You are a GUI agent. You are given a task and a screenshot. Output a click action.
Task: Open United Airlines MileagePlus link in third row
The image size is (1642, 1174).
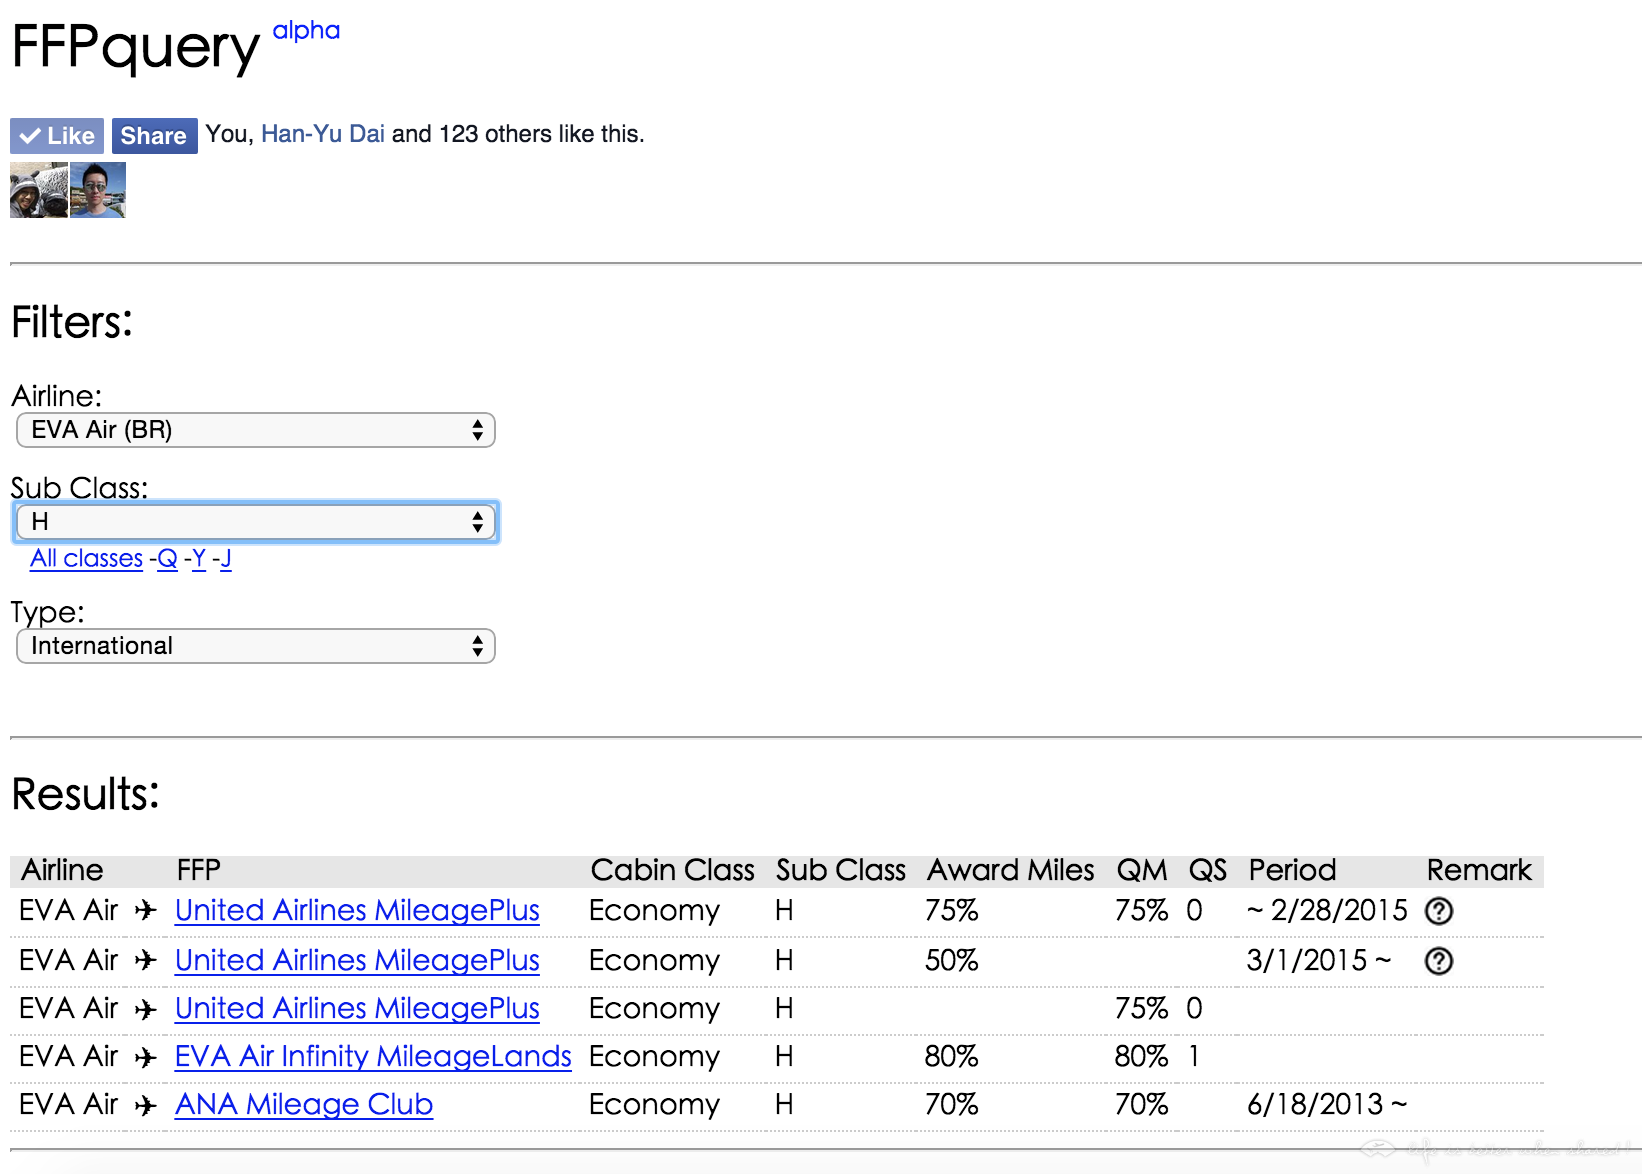pyautogui.click(x=357, y=1008)
